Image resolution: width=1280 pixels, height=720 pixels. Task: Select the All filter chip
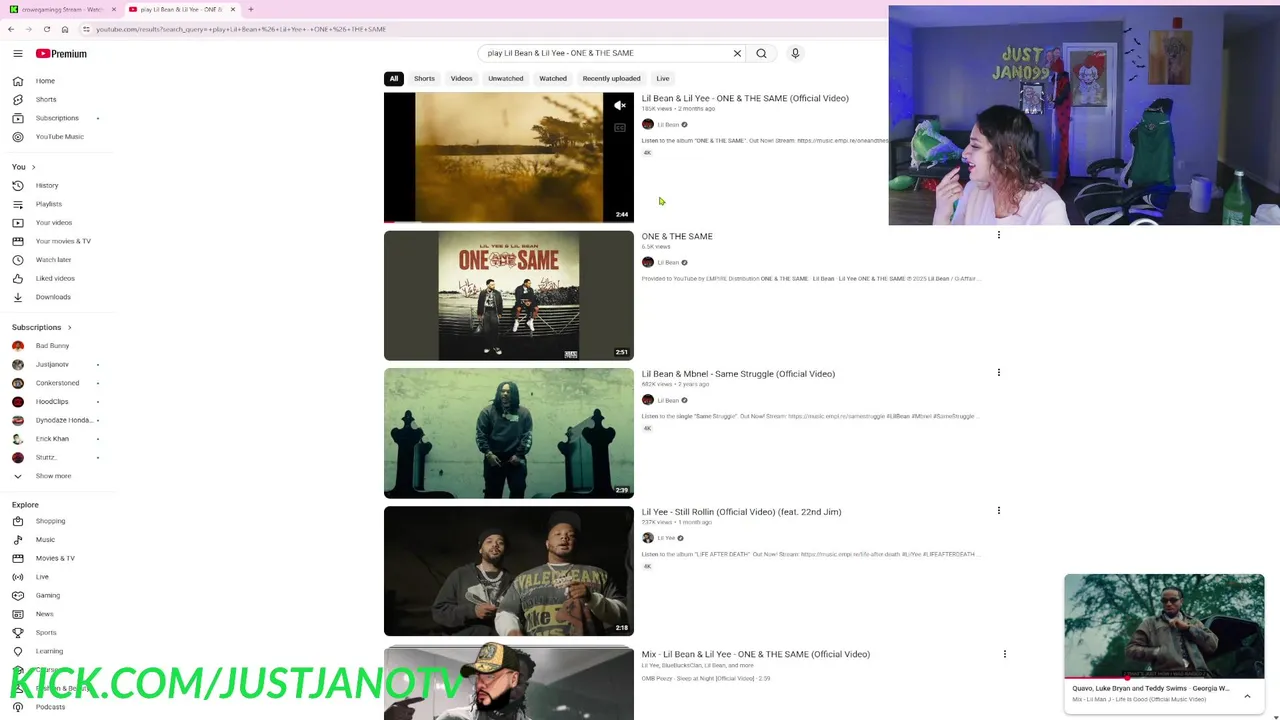[x=394, y=78]
